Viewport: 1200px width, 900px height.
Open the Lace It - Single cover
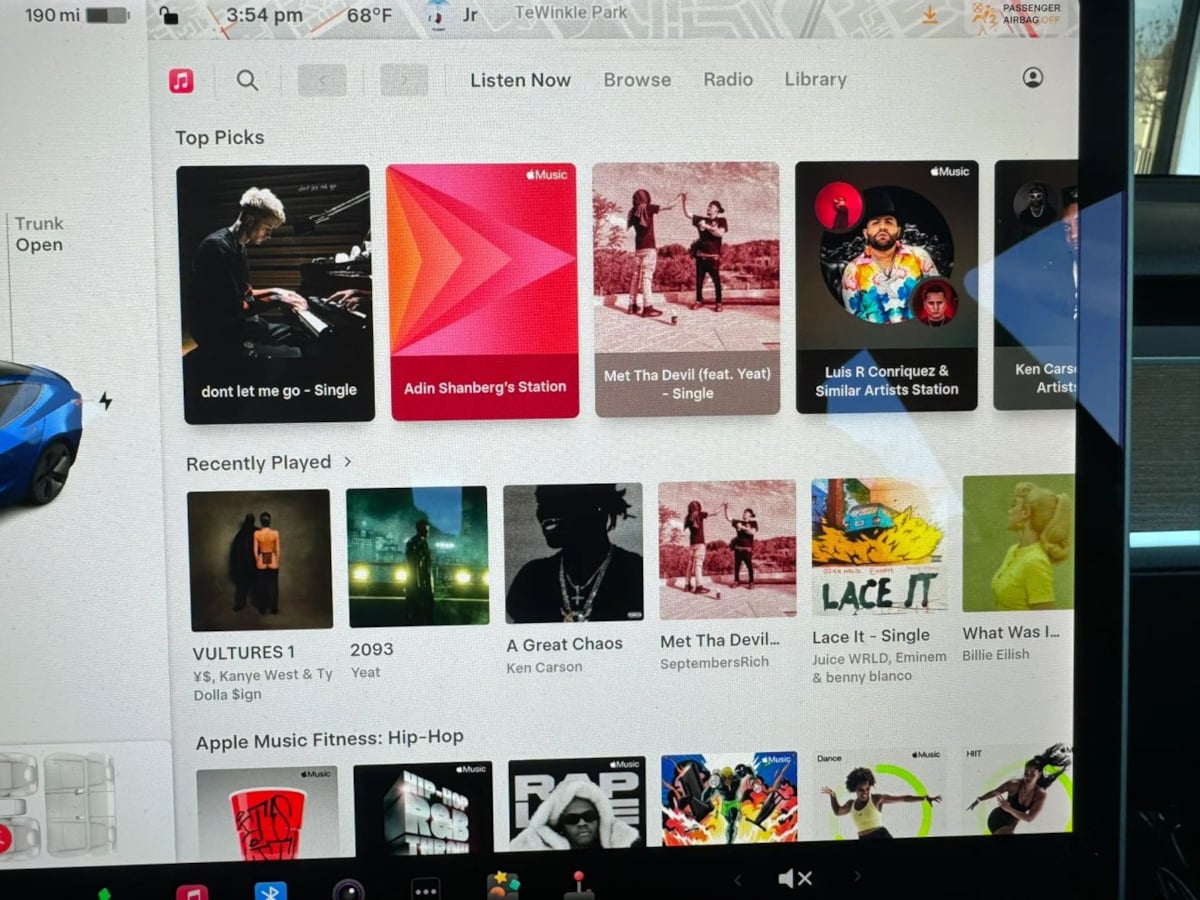[878, 546]
